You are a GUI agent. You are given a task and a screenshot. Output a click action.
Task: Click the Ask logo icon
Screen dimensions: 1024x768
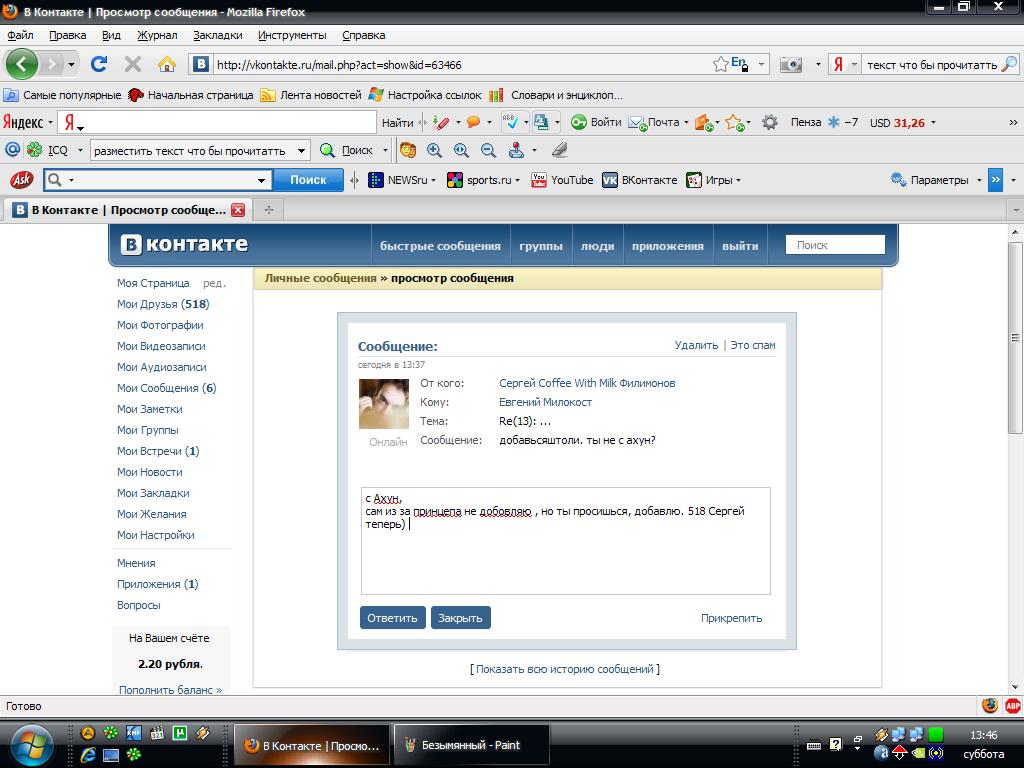22,180
